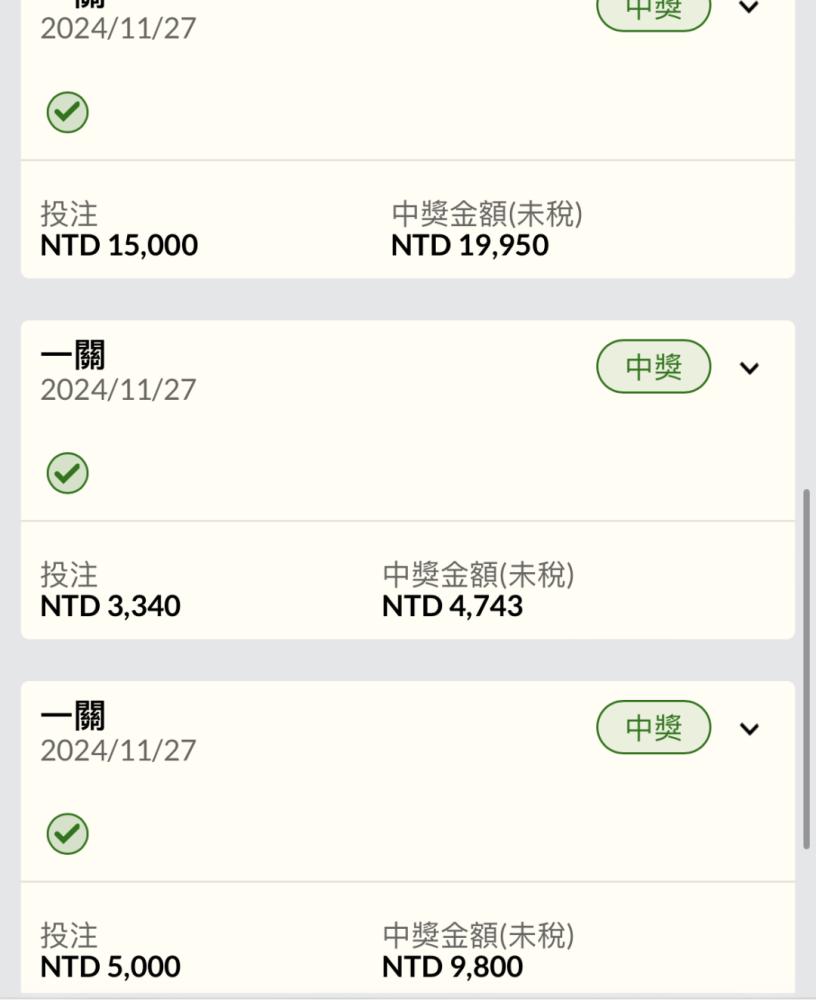Select 一關 title of NTD 3,340 bet
This screenshot has width=816, height=1000.
(x=73, y=355)
